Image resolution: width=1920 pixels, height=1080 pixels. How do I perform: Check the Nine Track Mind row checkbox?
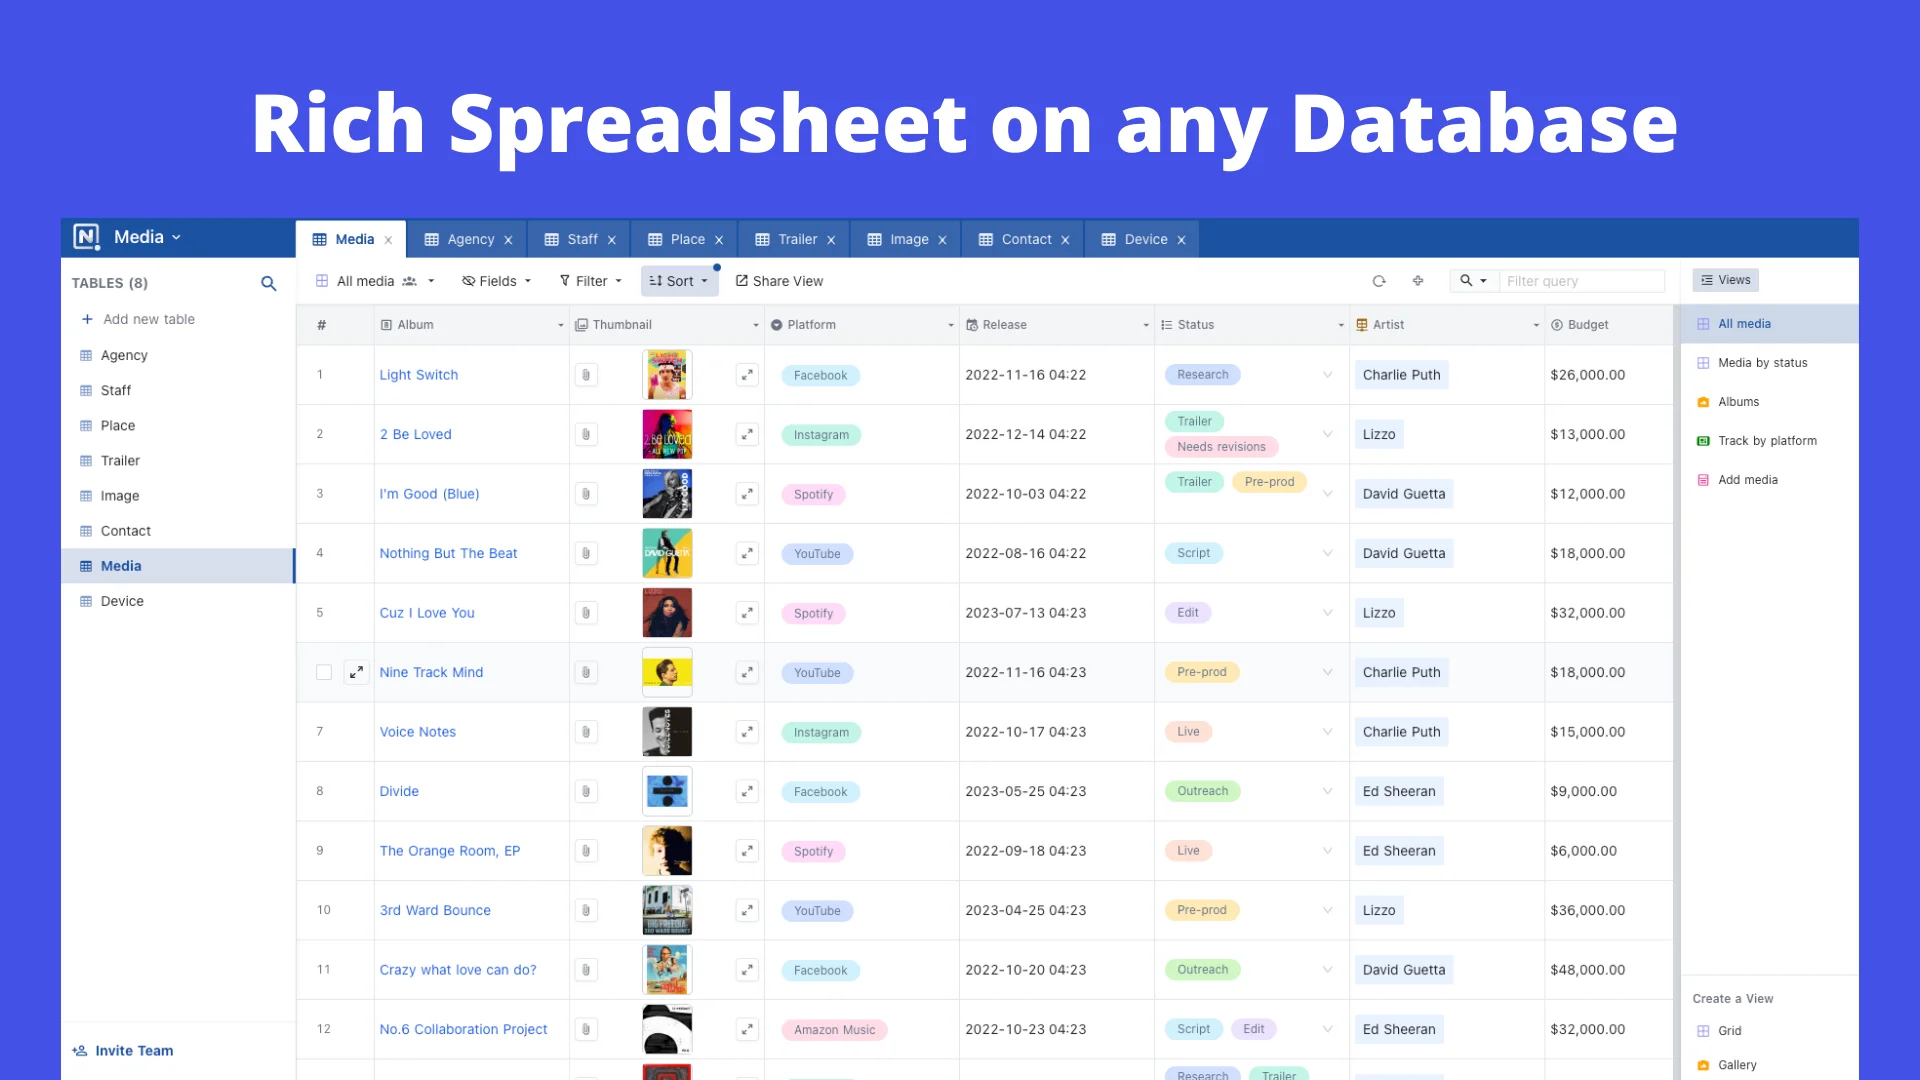click(323, 672)
